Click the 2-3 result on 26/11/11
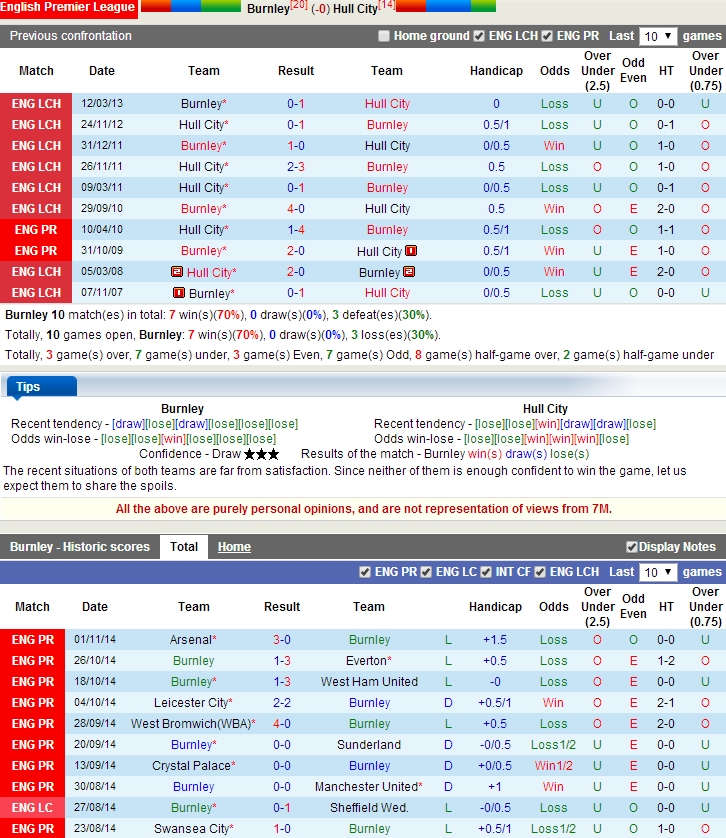The image size is (726, 838). pyautogui.click(x=296, y=167)
